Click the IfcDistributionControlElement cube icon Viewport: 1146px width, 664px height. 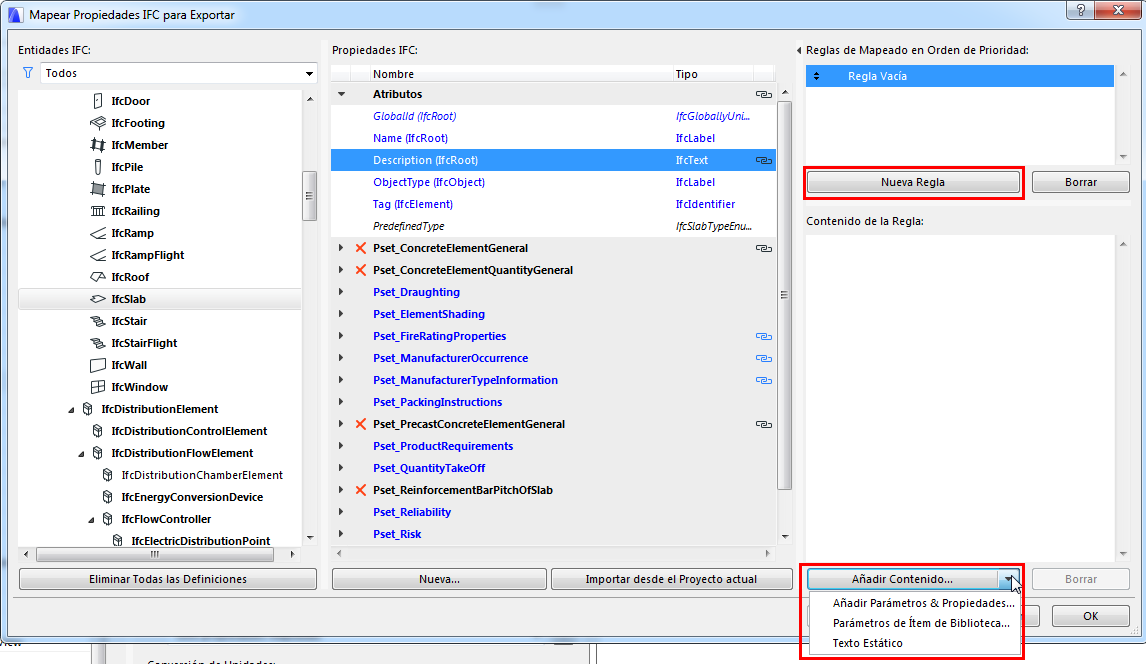pos(98,430)
